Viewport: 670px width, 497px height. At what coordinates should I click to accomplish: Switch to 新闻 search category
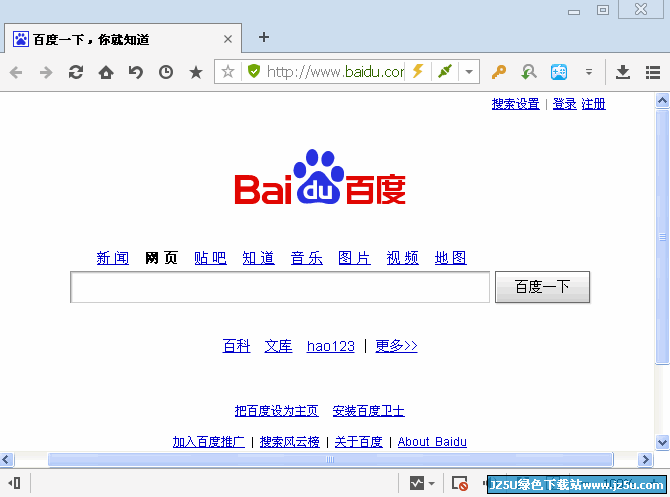[113, 258]
